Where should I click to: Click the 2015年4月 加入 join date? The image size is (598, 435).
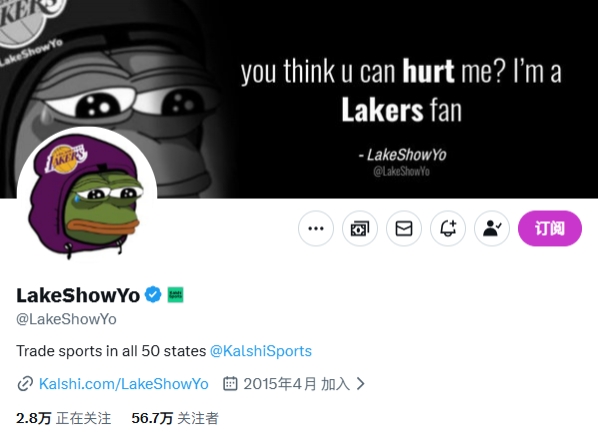[297, 384]
